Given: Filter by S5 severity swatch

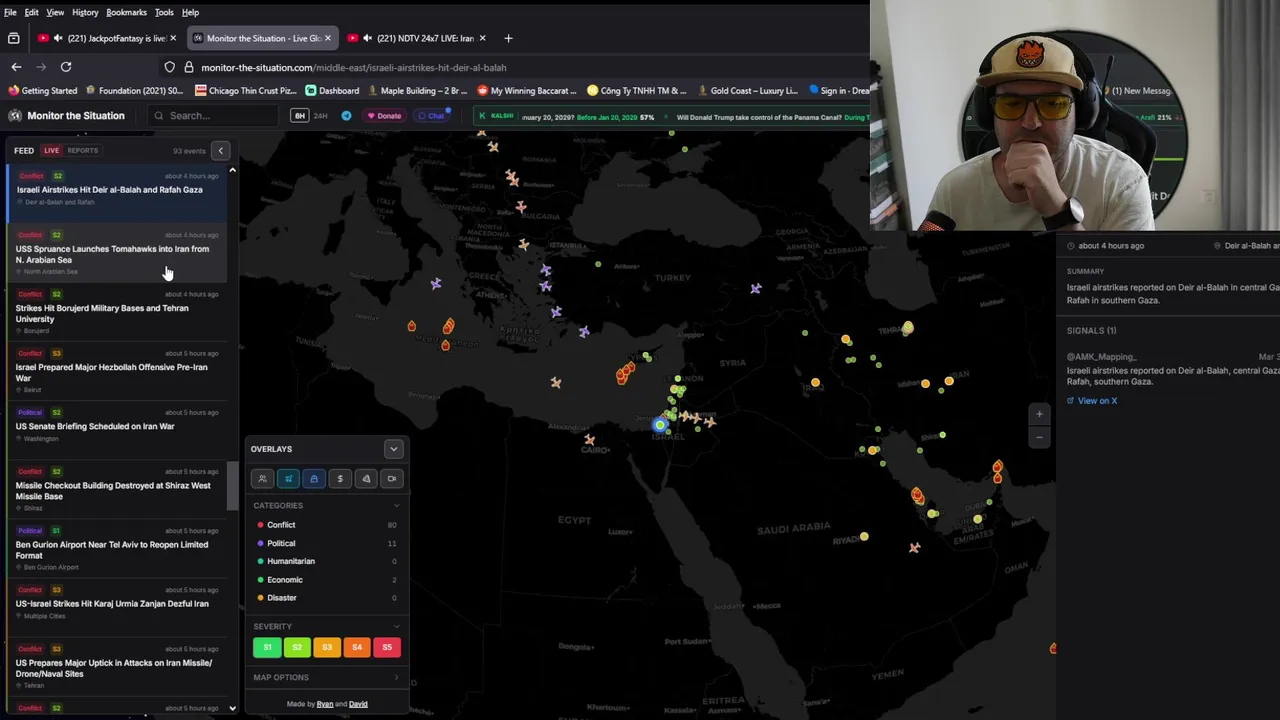Looking at the screenshot, I should [x=387, y=647].
